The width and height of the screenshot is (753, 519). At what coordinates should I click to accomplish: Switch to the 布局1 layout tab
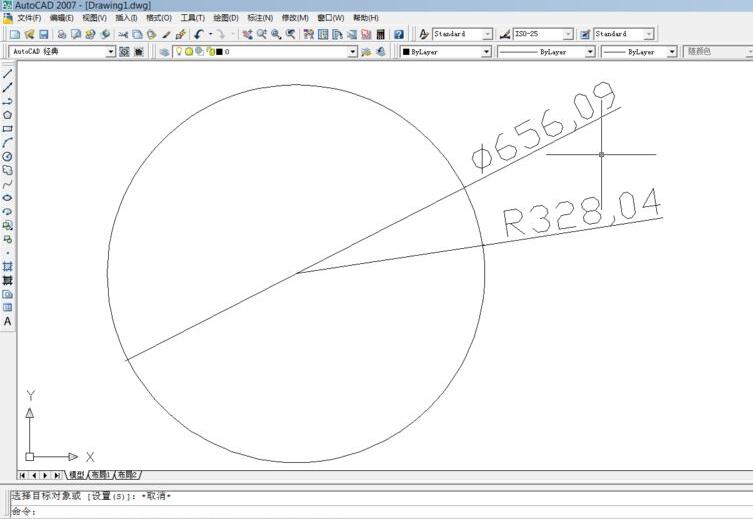pos(101,475)
